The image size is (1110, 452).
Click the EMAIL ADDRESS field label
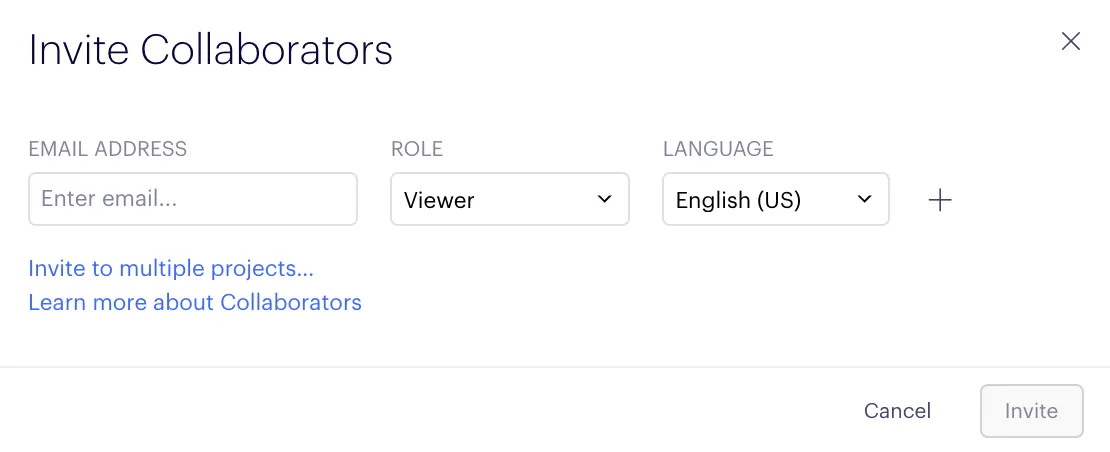[x=108, y=149]
